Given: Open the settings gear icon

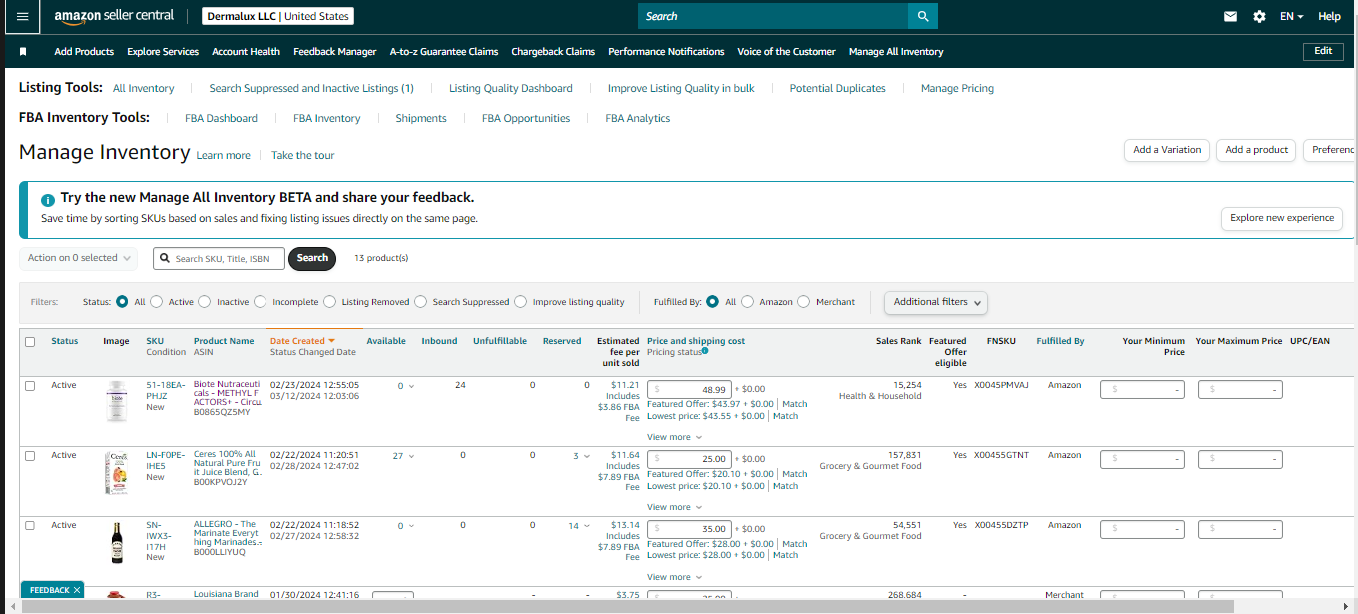Looking at the screenshot, I should point(1259,16).
